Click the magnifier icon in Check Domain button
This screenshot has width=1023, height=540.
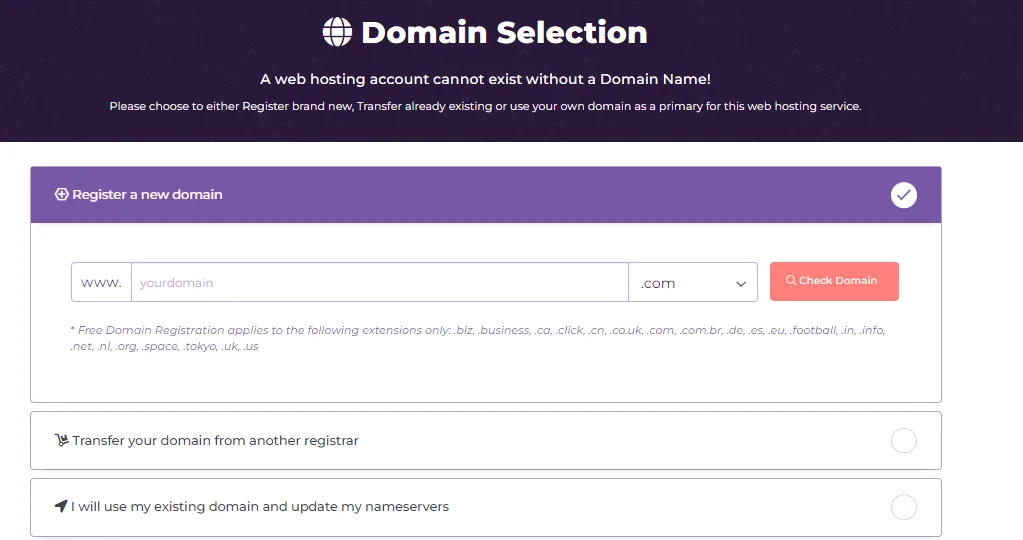click(x=791, y=281)
